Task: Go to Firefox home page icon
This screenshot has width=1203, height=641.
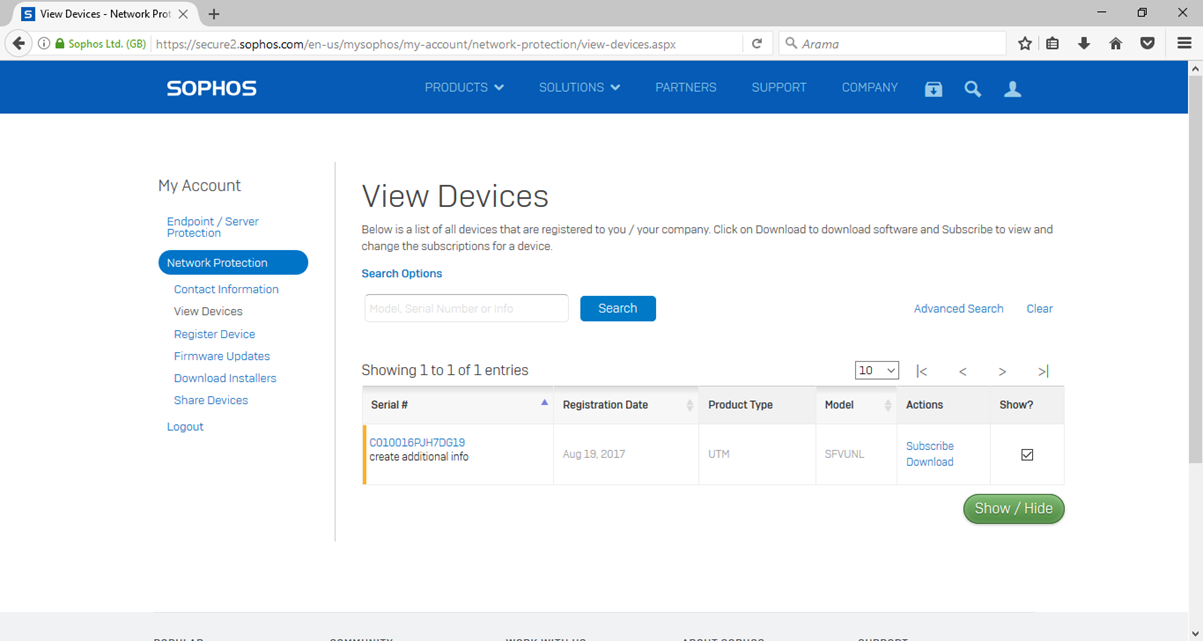Action: pyautogui.click(x=1116, y=44)
